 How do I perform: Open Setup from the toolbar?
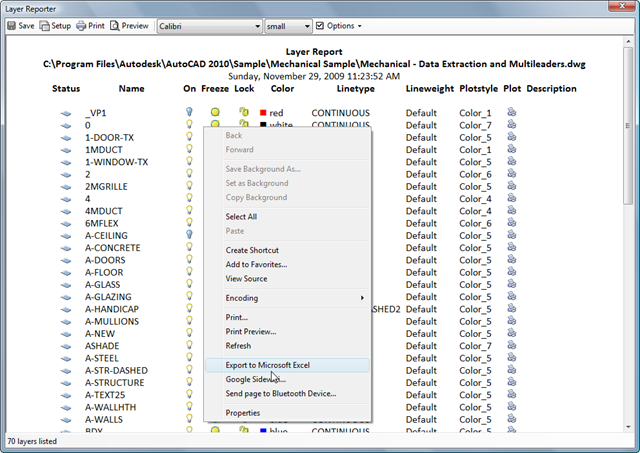(55, 26)
